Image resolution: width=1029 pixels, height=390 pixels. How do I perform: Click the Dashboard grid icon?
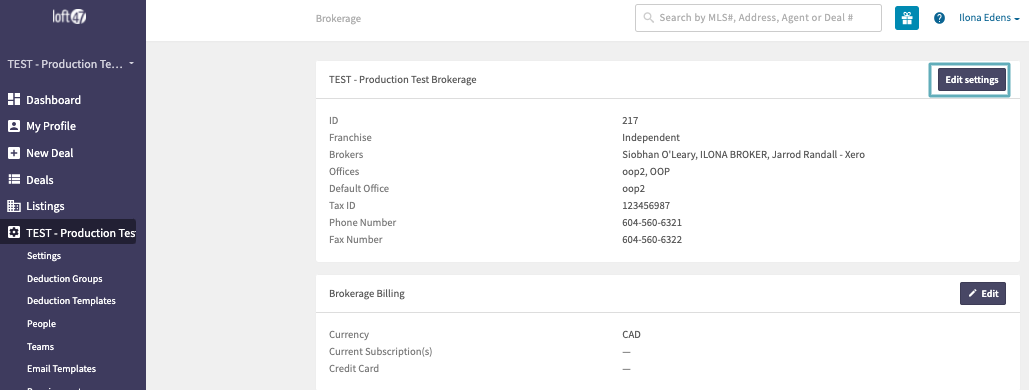14,100
